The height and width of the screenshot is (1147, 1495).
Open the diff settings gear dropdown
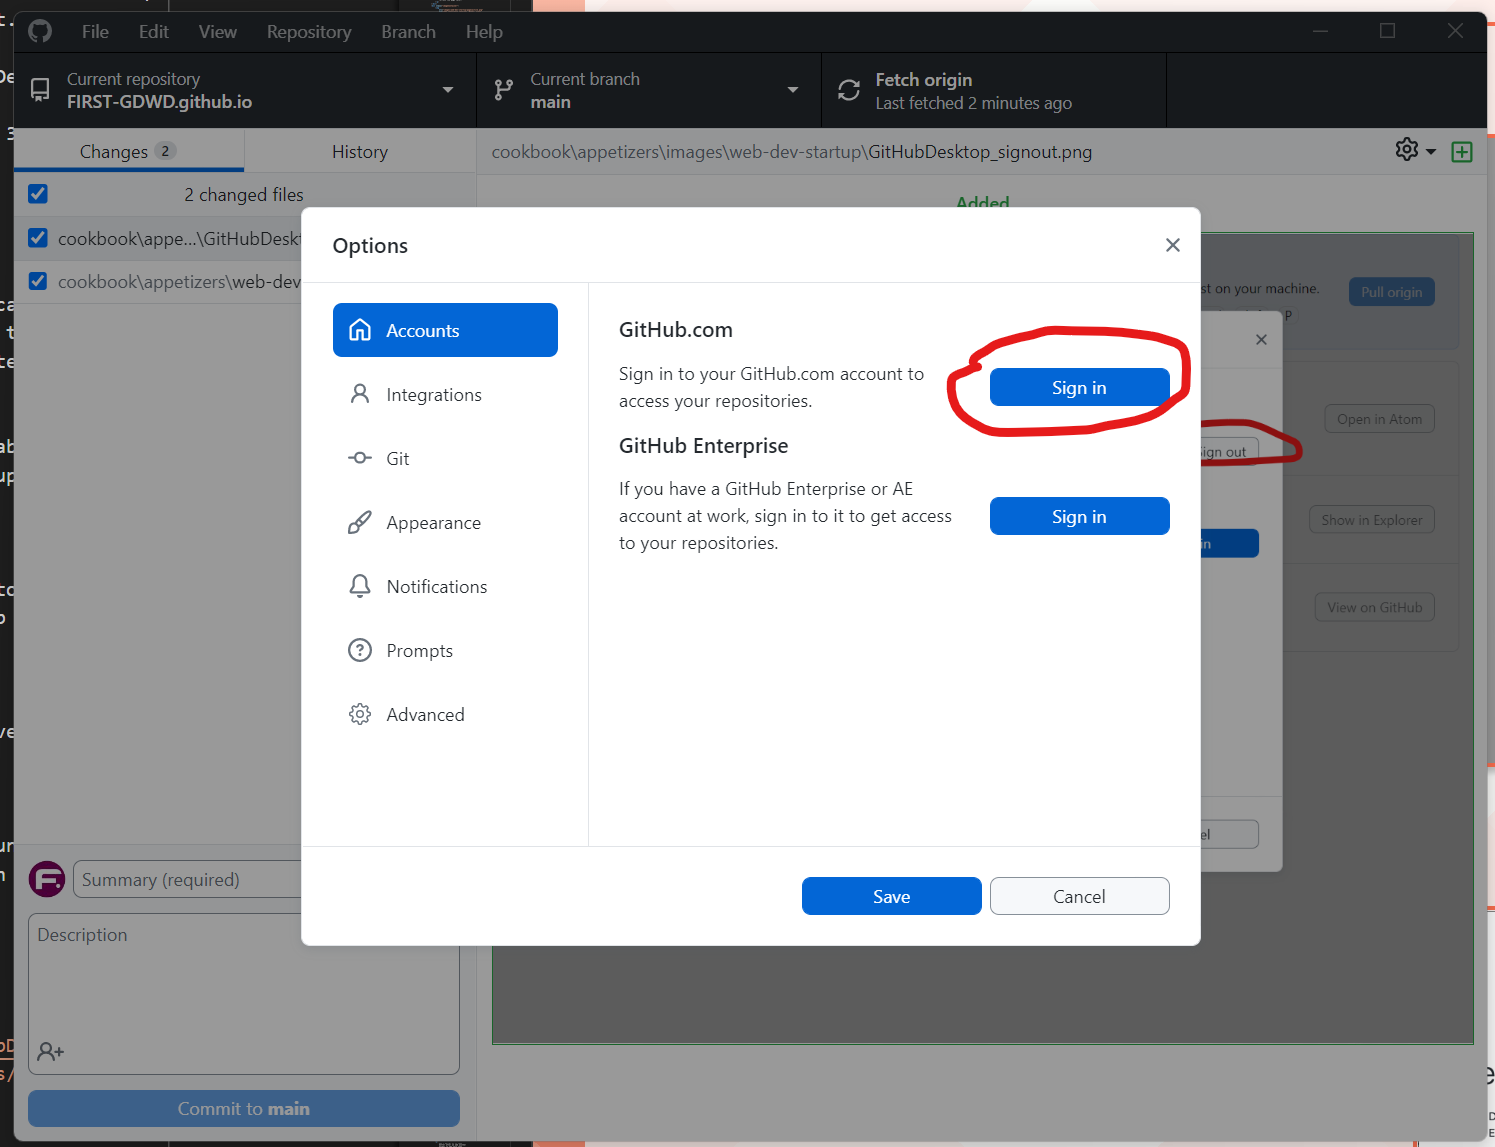(x=1415, y=150)
